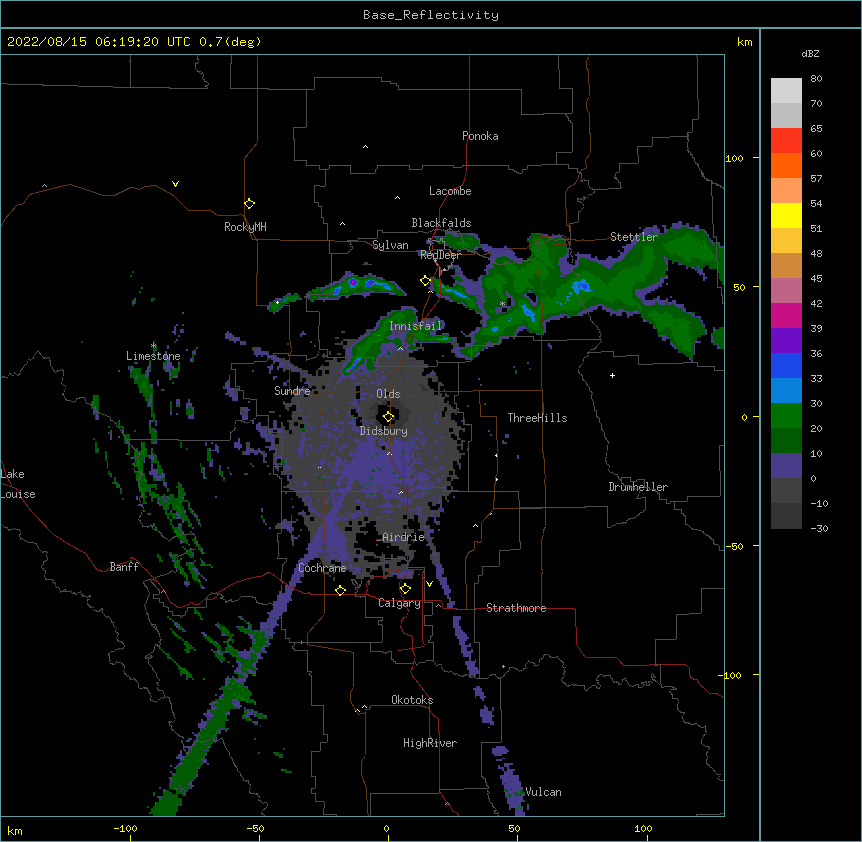
Task: Click the Base_Reflectivity title text
Action: click(431, 15)
